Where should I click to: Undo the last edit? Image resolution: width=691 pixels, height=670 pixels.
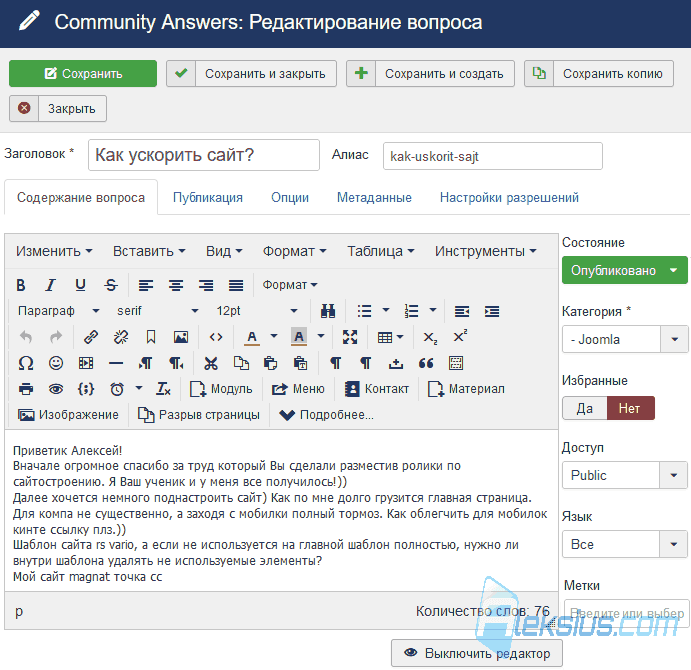click(x=26, y=337)
